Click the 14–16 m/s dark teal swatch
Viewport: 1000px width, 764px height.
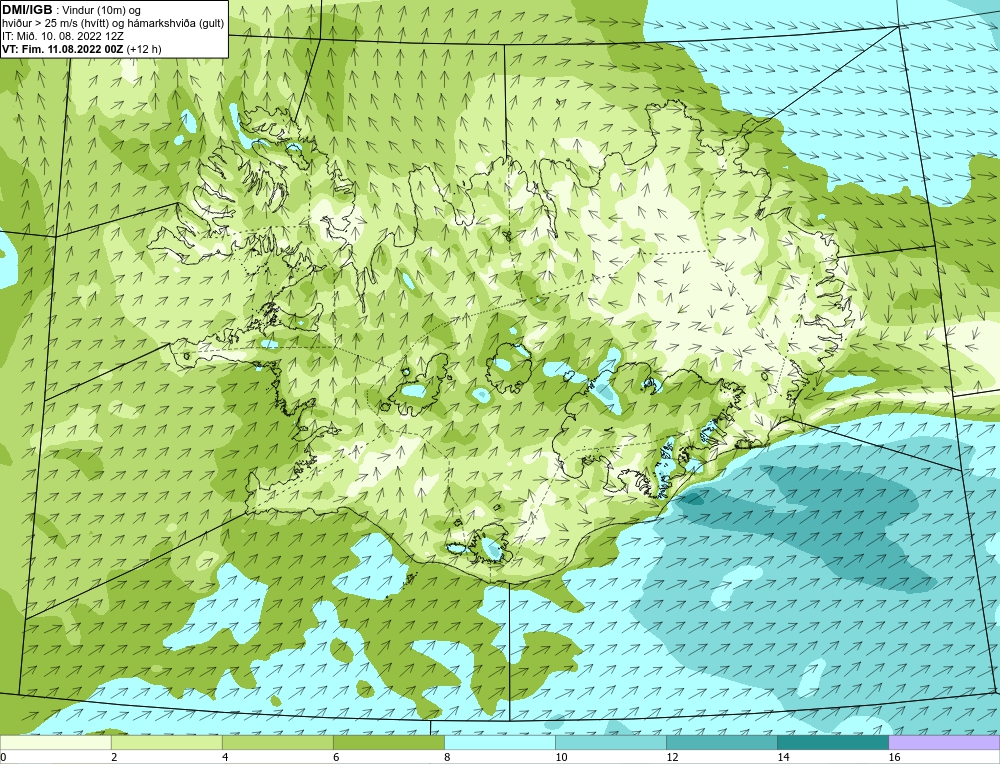[x=832, y=742]
